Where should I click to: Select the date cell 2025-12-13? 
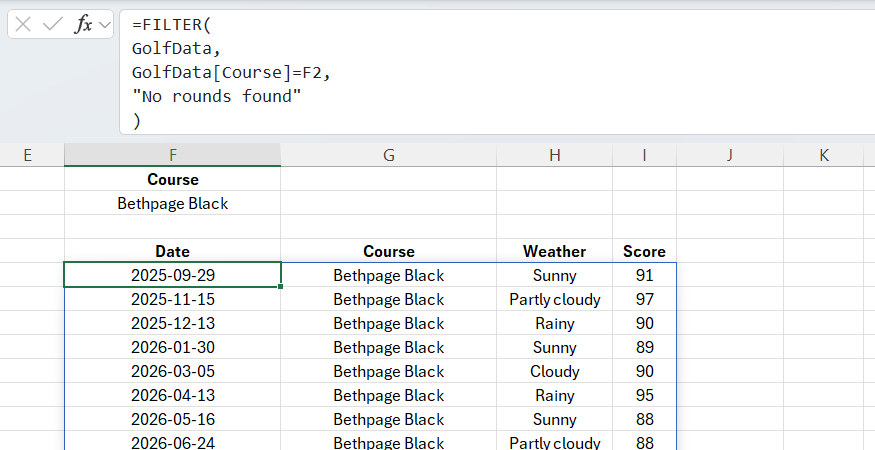(172, 323)
